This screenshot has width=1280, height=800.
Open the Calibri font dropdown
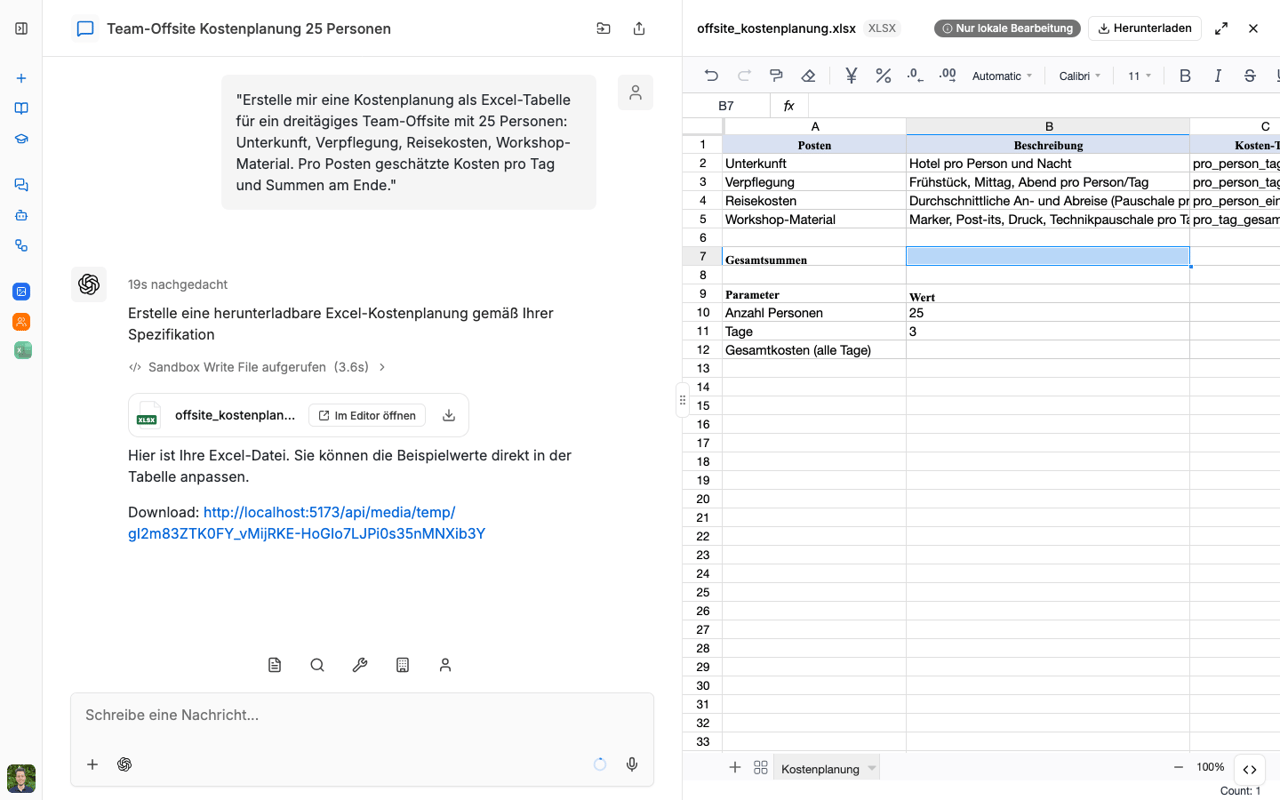tap(1080, 76)
